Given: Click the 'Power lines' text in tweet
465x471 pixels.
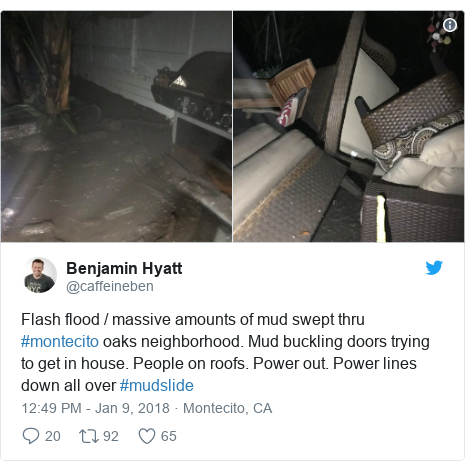Looking at the screenshot, I should click(375, 363).
